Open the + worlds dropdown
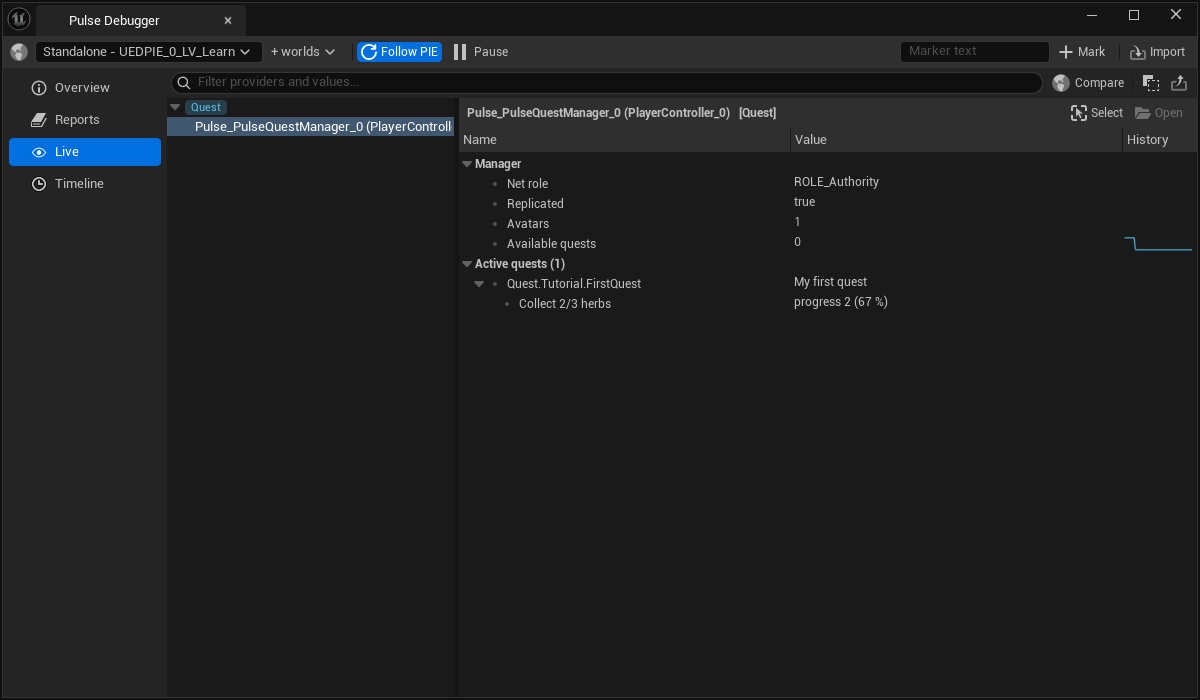 tap(303, 52)
